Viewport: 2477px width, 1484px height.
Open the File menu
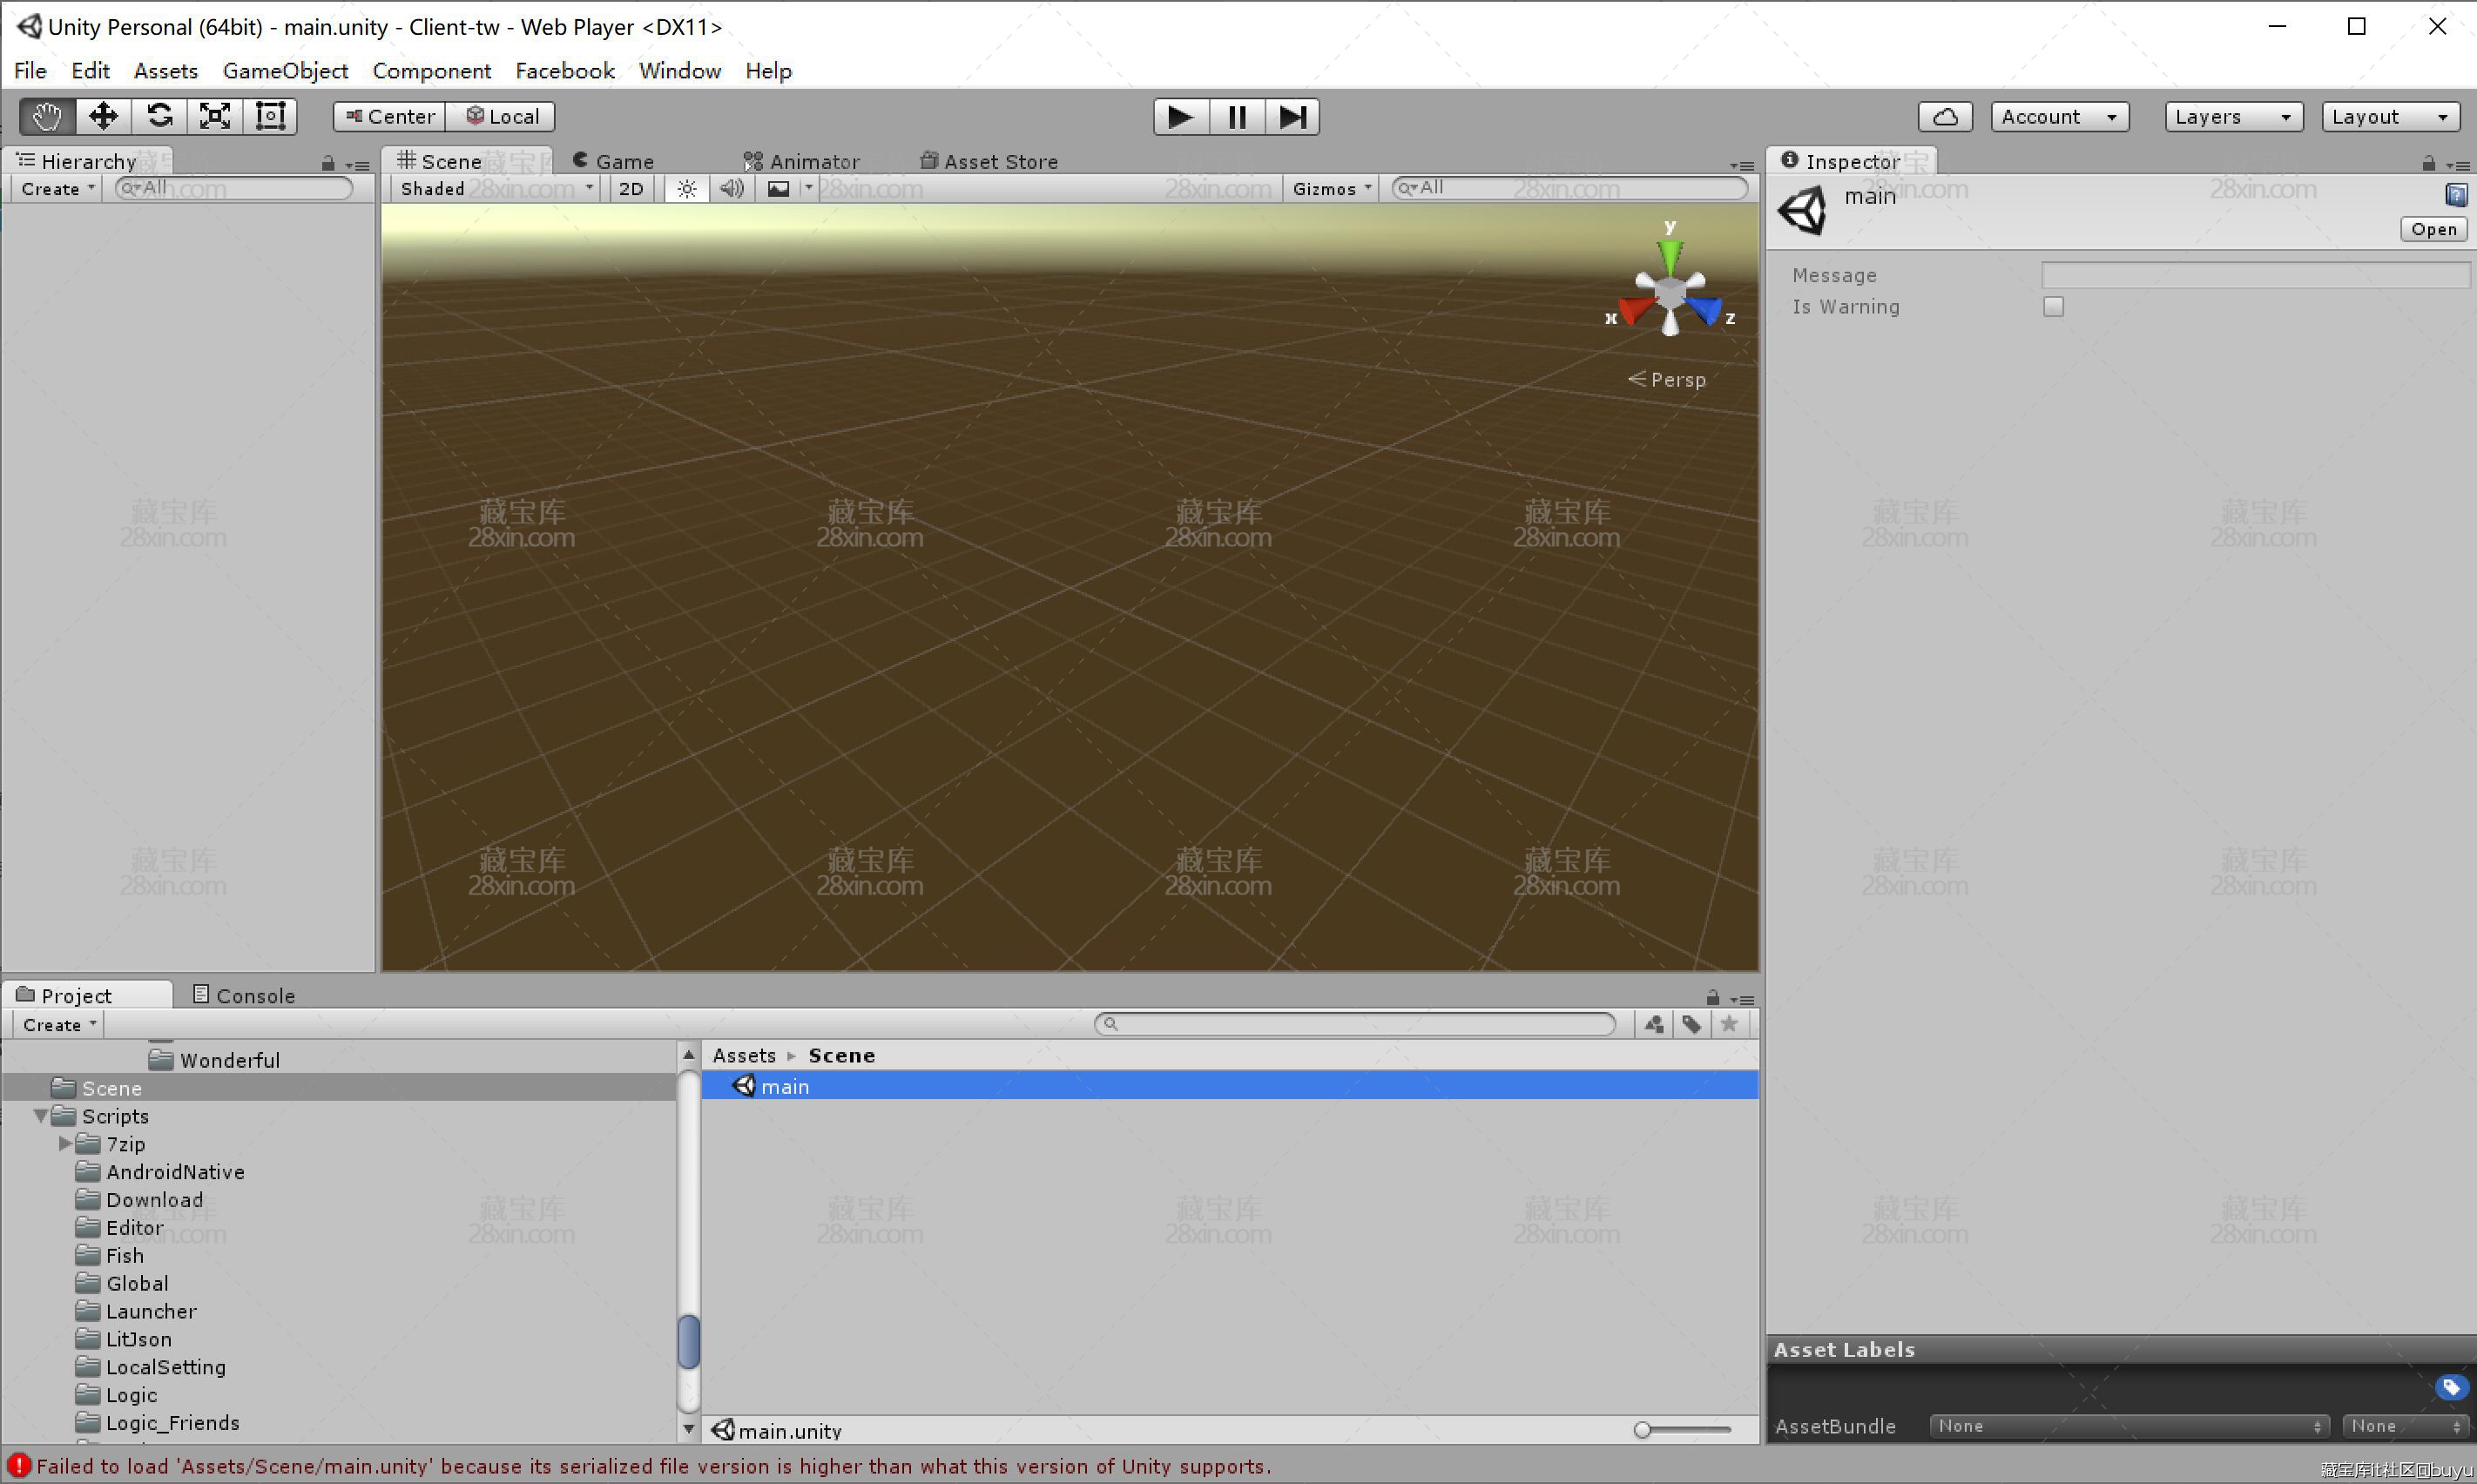[30, 71]
